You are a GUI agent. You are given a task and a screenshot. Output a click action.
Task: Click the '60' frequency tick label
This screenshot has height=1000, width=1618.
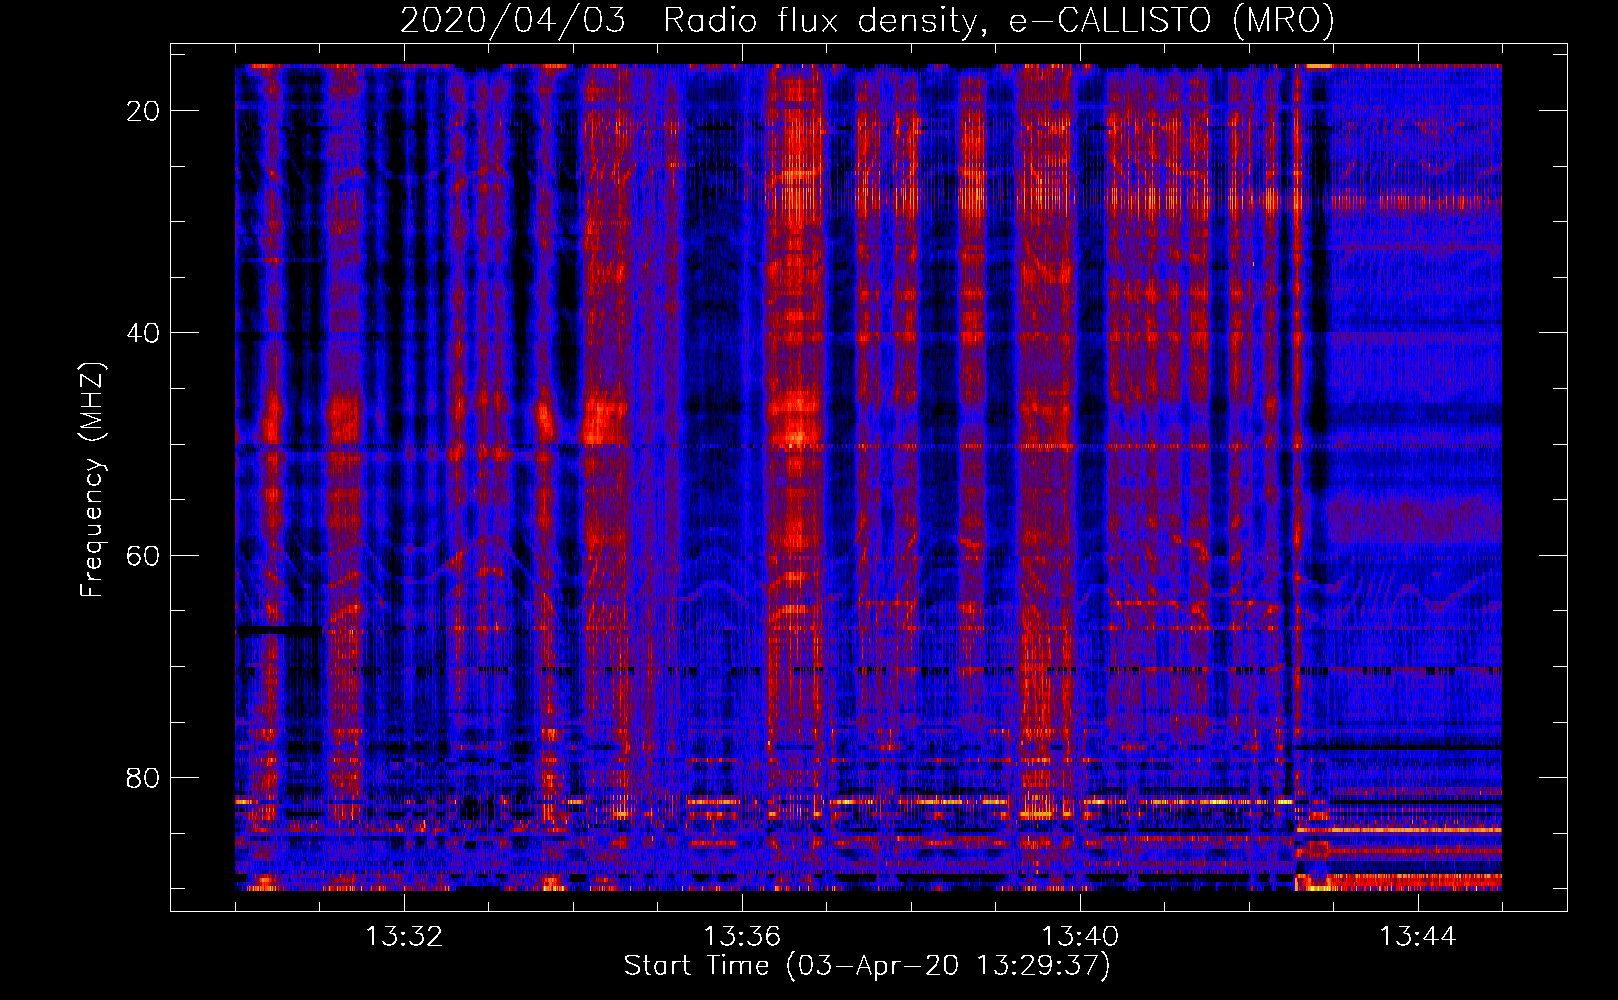coord(144,555)
